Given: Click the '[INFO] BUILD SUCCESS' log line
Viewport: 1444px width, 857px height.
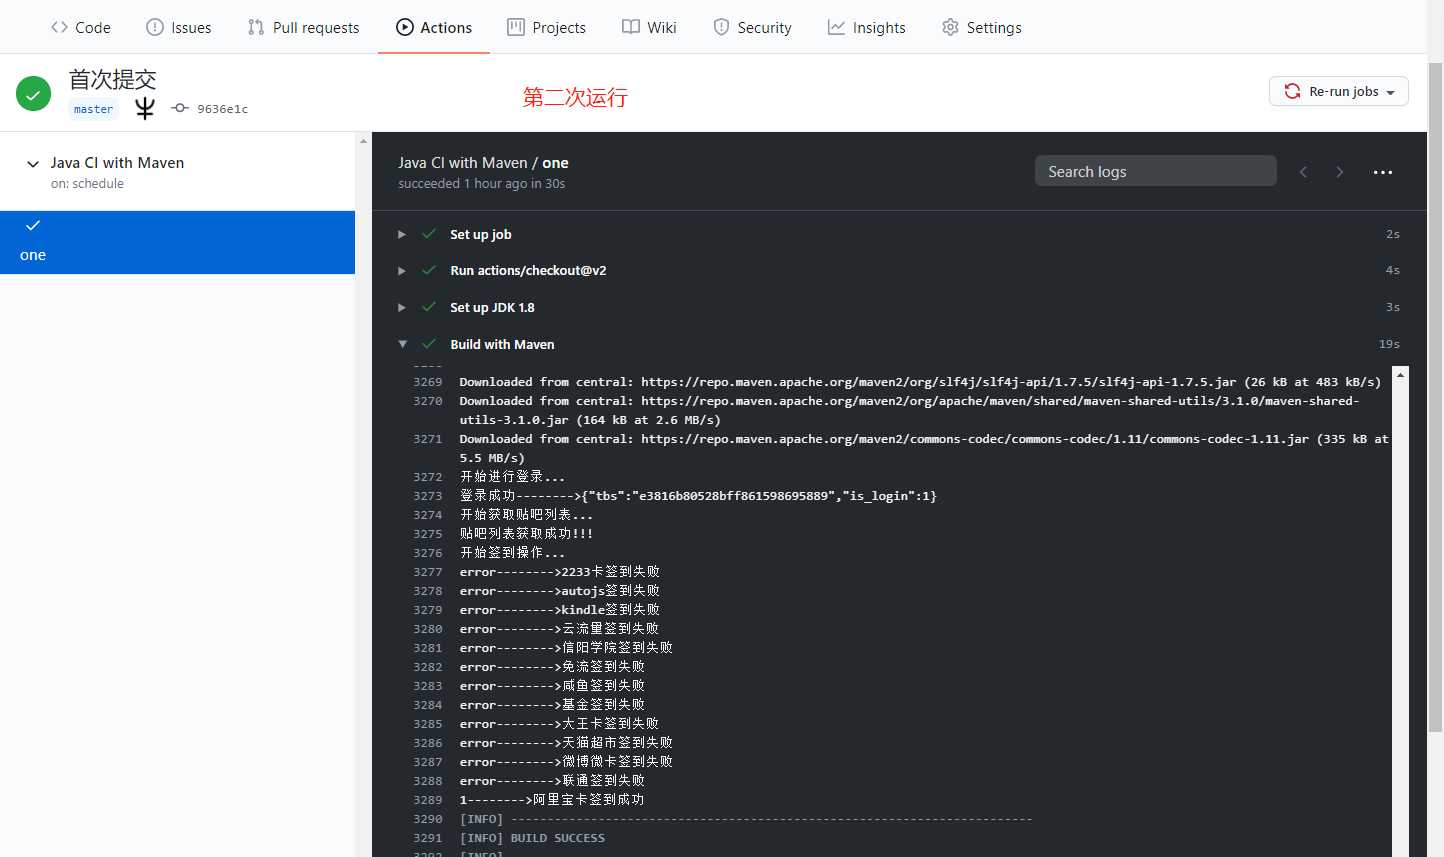Looking at the screenshot, I should coord(532,838).
